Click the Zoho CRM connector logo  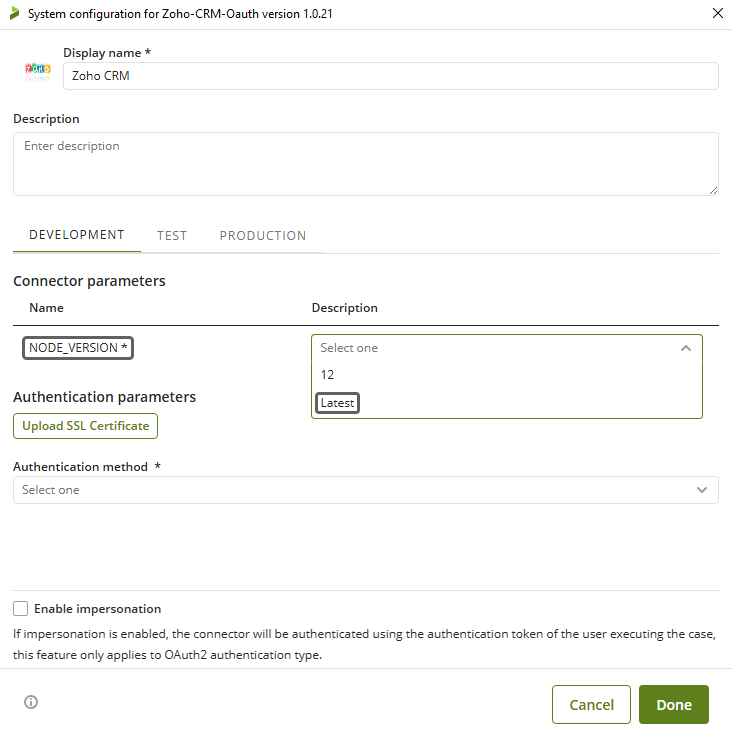(x=38, y=72)
